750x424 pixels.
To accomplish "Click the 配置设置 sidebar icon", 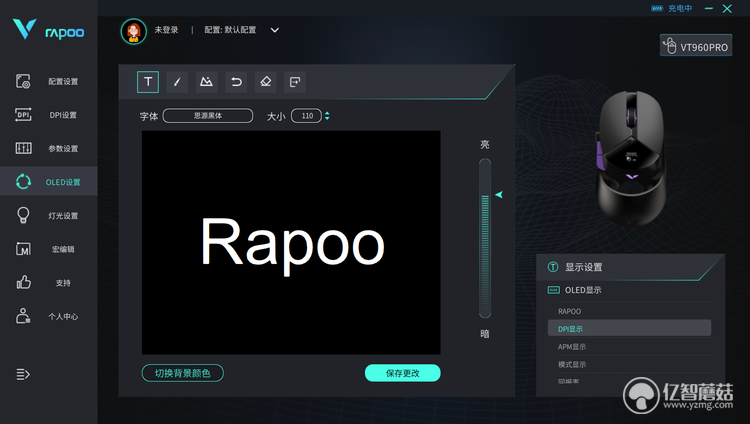I will tap(23, 81).
